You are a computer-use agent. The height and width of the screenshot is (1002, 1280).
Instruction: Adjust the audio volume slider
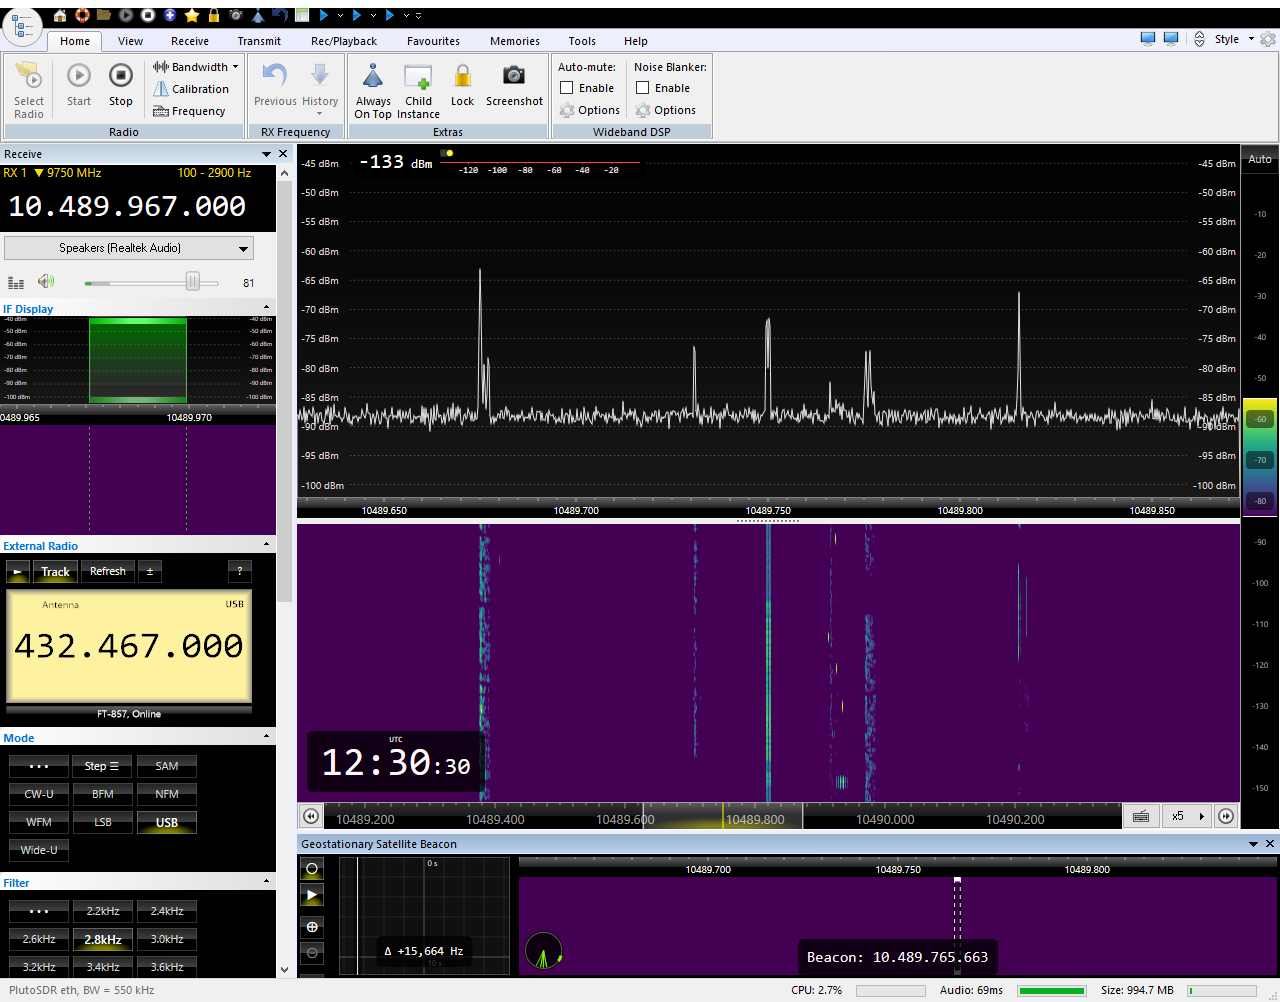[192, 283]
